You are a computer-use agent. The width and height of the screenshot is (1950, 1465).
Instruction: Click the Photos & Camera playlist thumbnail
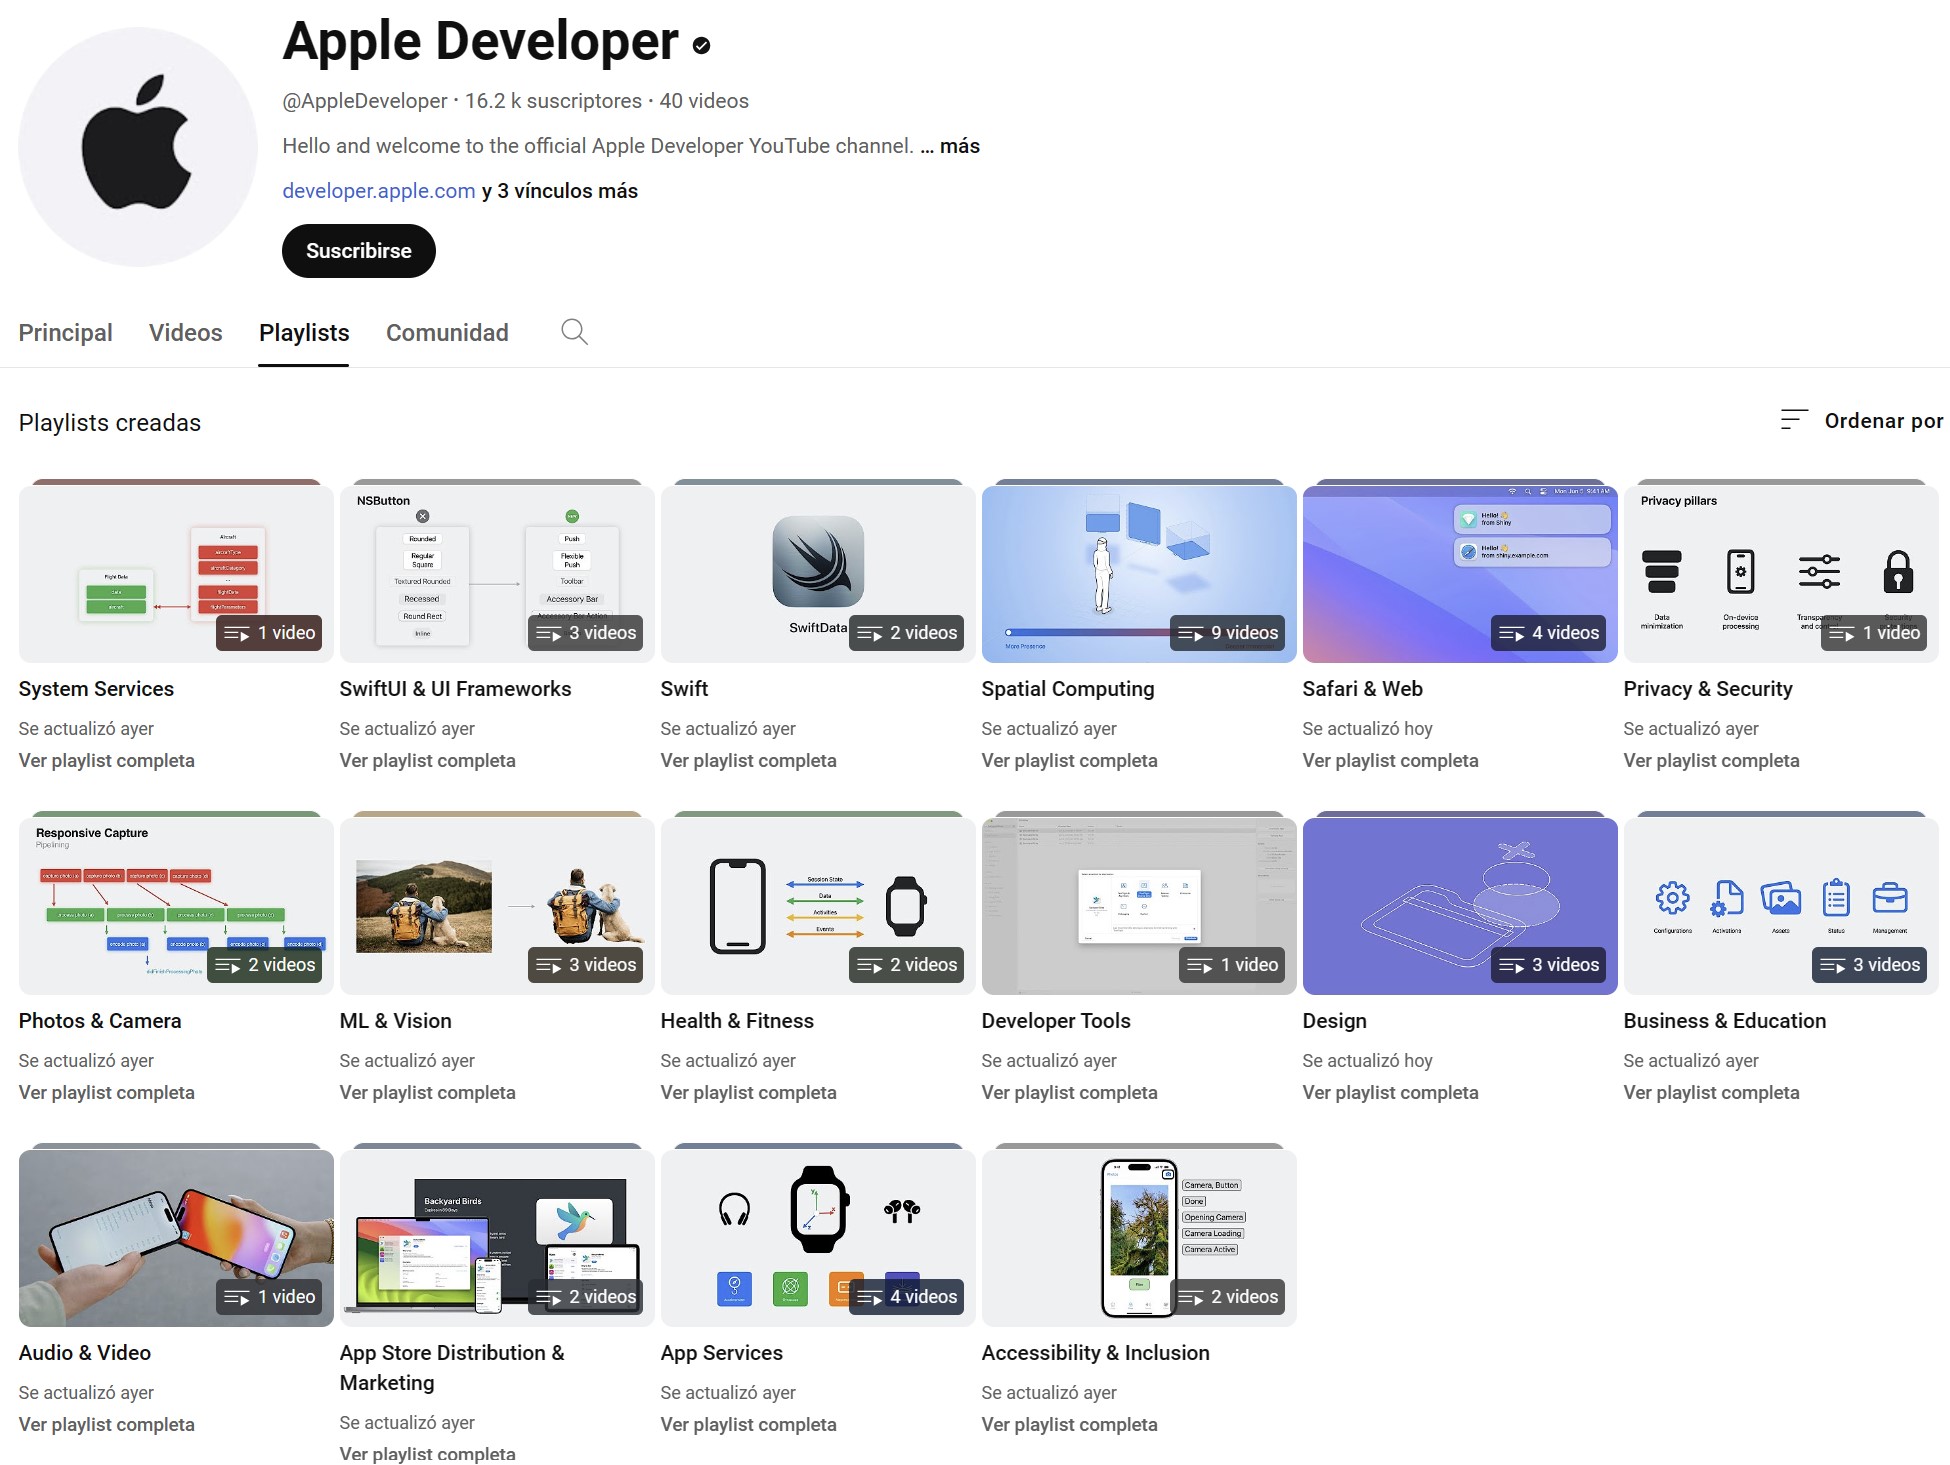coord(176,906)
